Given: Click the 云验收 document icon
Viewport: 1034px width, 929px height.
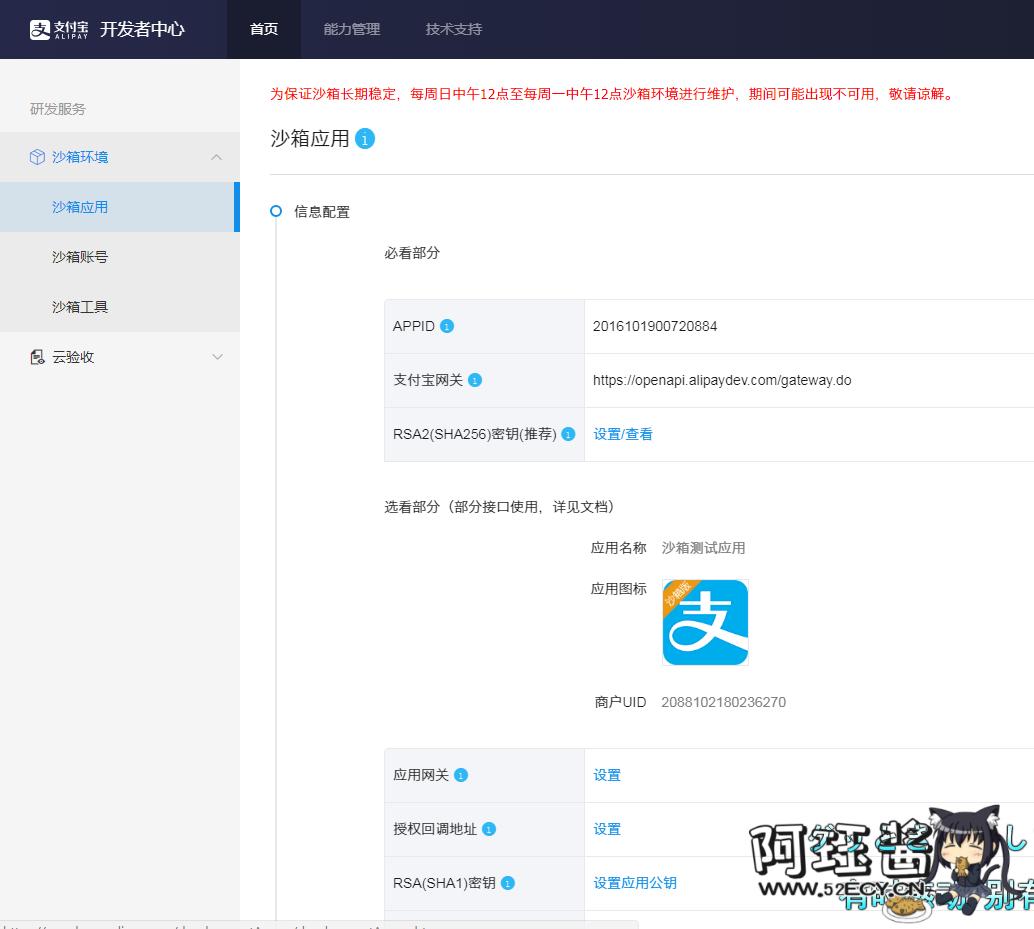Looking at the screenshot, I should point(38,357).
